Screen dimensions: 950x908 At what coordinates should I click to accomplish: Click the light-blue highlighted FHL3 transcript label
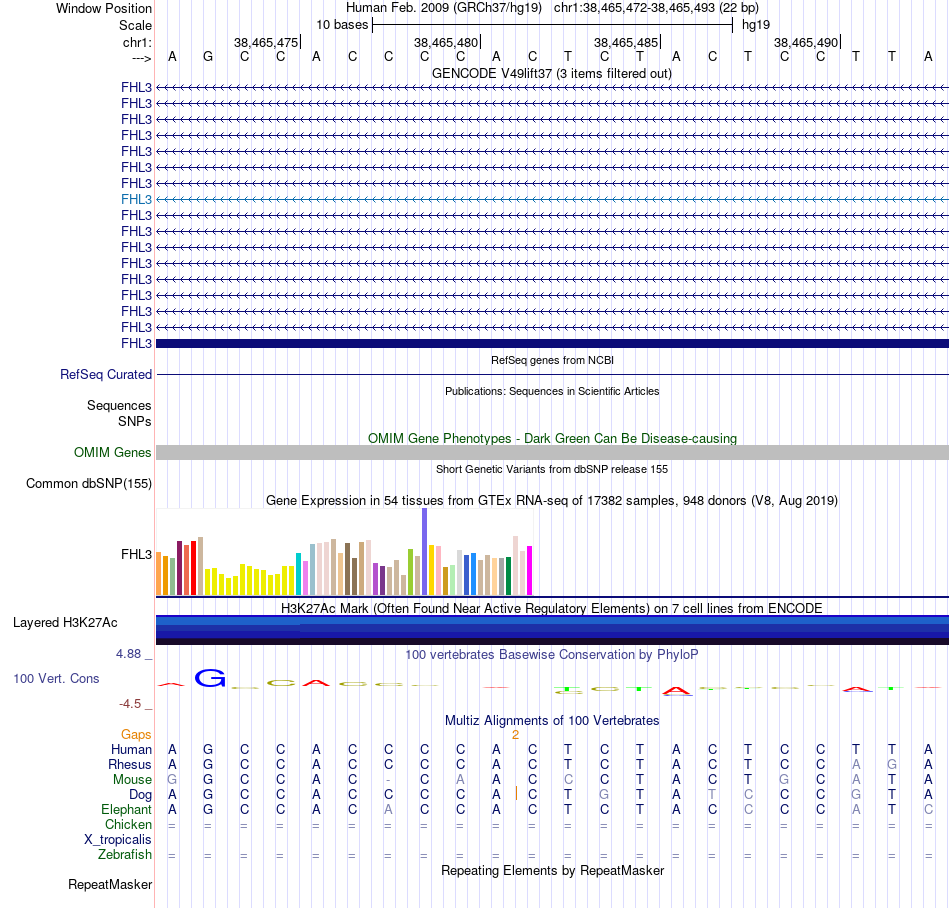click(136, 199)
